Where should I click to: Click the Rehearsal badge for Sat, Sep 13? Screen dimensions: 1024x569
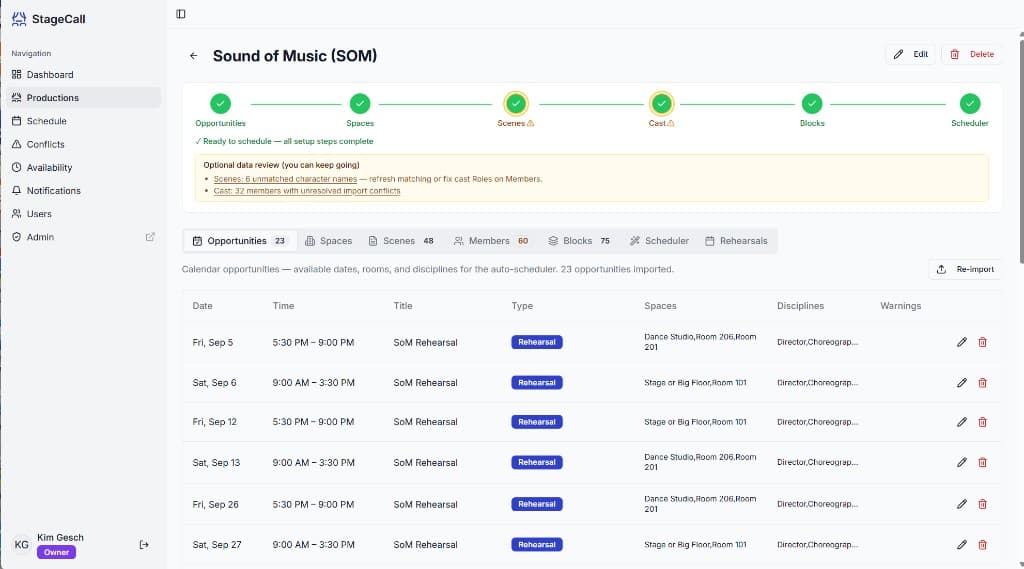click(x=537, y=463)
